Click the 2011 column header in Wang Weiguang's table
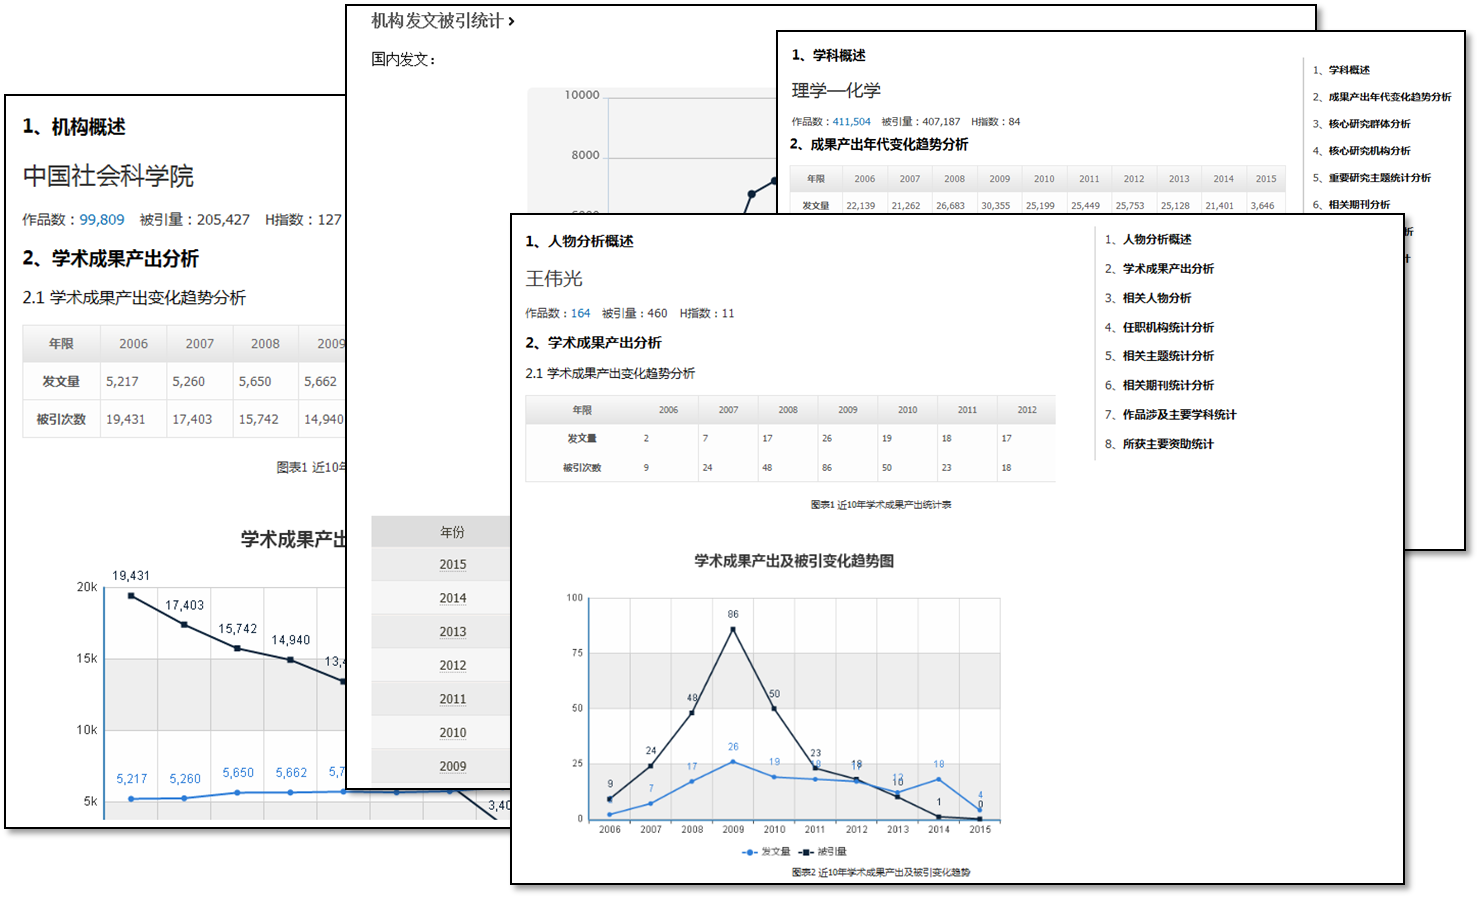The image size is (1479, 898). [967, 410]
